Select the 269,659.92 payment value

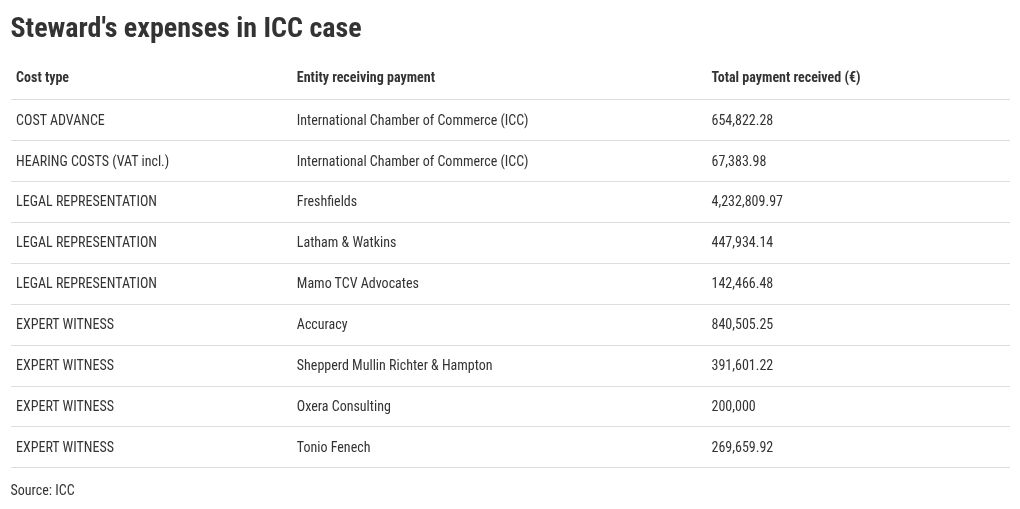(x=742, y=447)
